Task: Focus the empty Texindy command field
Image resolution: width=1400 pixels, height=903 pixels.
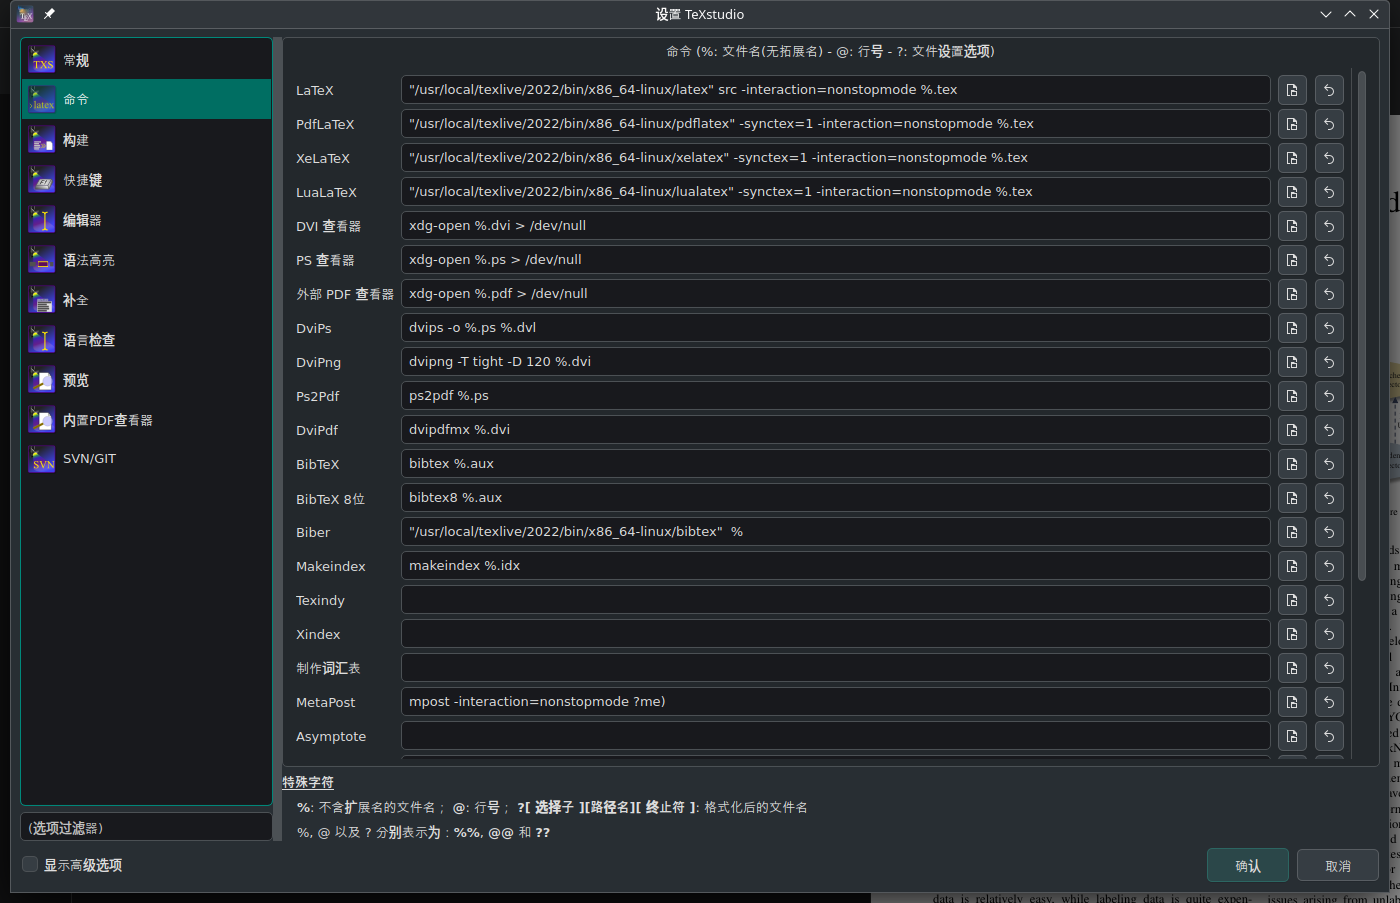Action: pos(835,600)
